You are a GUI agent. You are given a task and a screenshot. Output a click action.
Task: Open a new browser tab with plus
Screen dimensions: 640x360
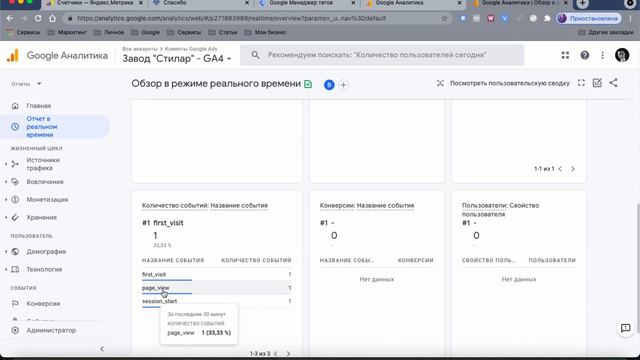click(583, 4)
